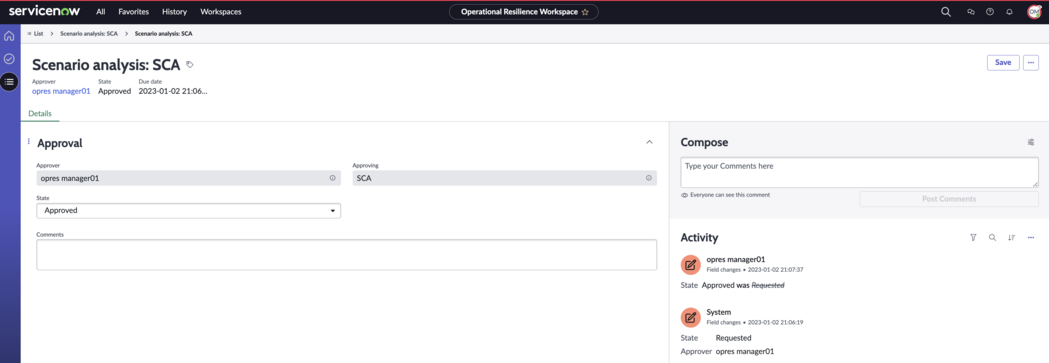Click the Approver field opres manager01
The height and width of the screenshot is (363, 1049).
[x=189, y=178]
